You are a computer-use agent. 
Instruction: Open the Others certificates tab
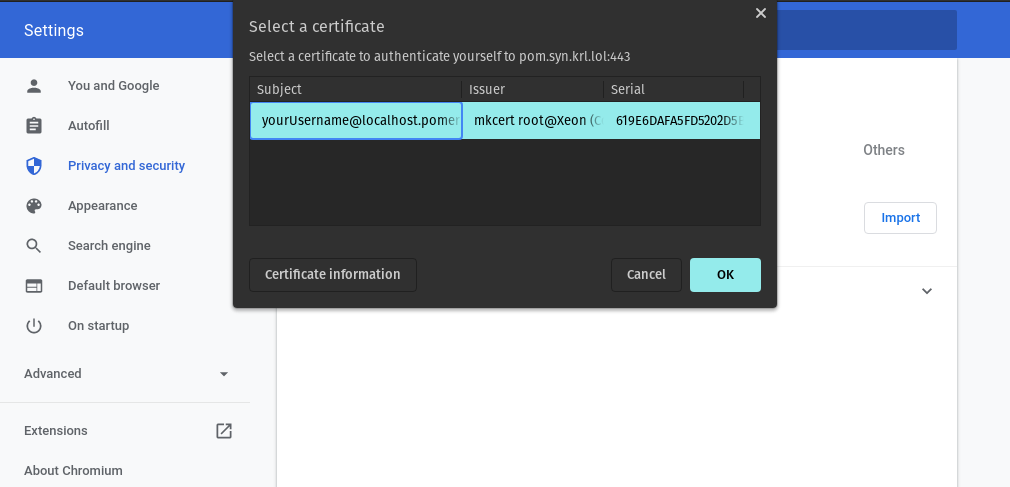(x=883, y=150)
